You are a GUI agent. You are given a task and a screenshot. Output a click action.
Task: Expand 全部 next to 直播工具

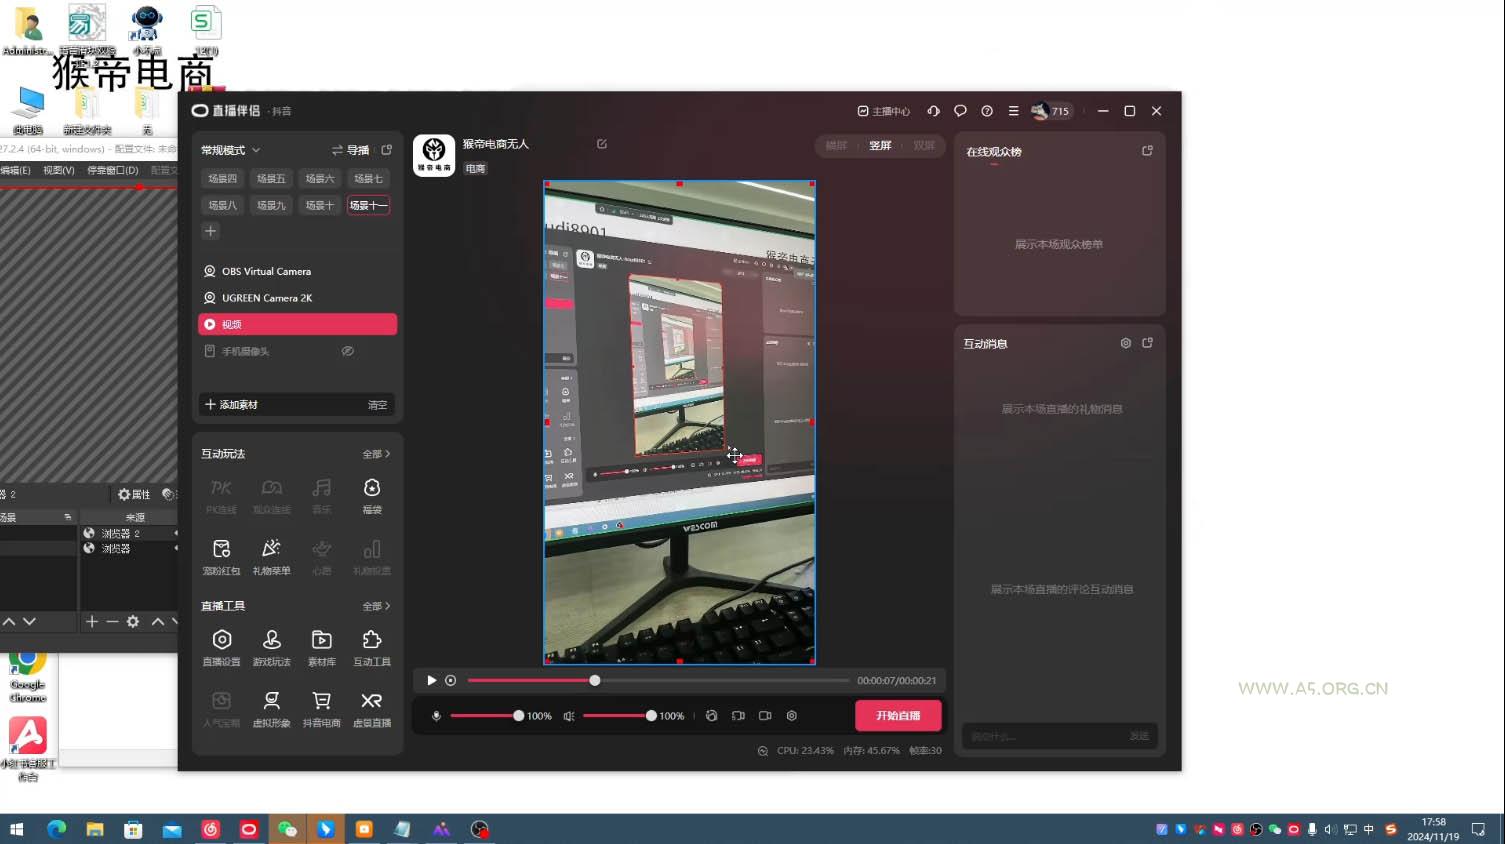376,606
